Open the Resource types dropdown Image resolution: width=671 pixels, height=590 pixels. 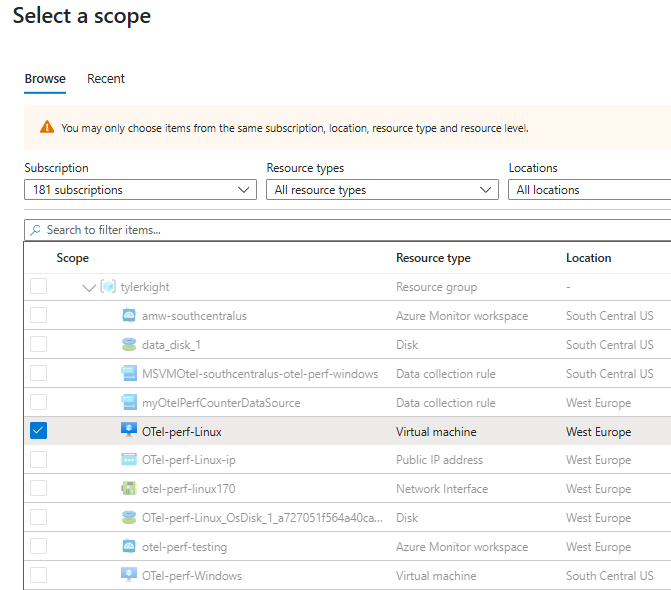pyautogui.click(x=382, y=190)
